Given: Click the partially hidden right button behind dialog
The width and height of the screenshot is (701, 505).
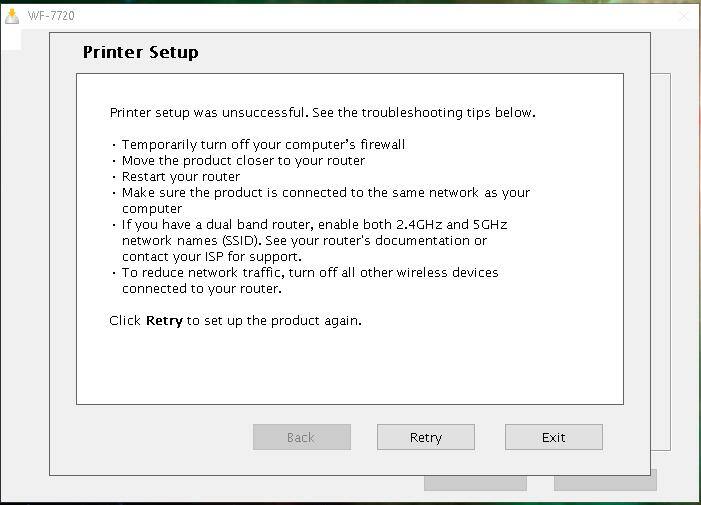Looking at the screenshot, I should point(605,481).
